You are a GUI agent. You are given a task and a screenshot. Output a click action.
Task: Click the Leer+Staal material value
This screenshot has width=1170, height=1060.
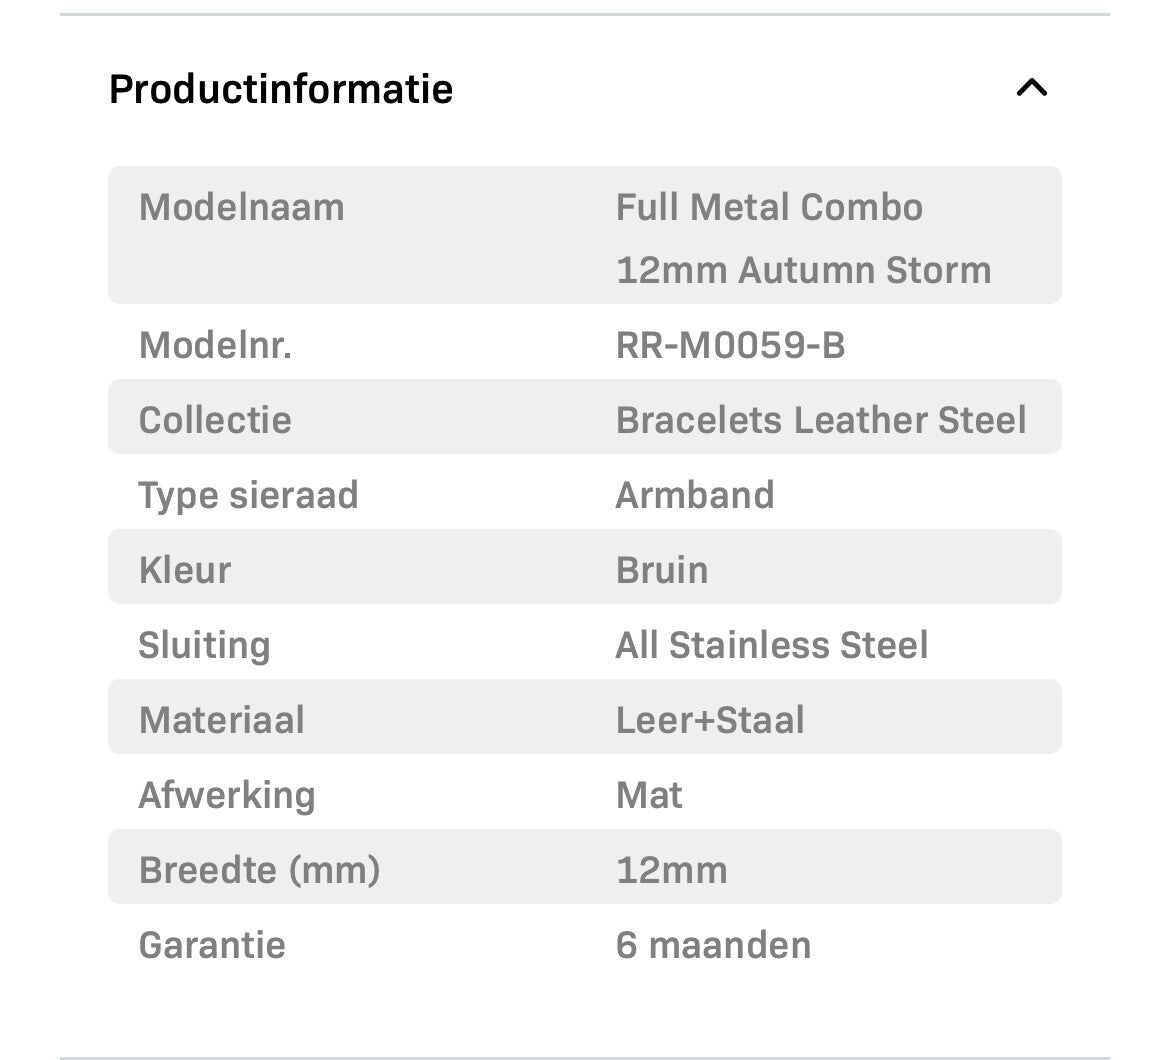tap(710, 720)
